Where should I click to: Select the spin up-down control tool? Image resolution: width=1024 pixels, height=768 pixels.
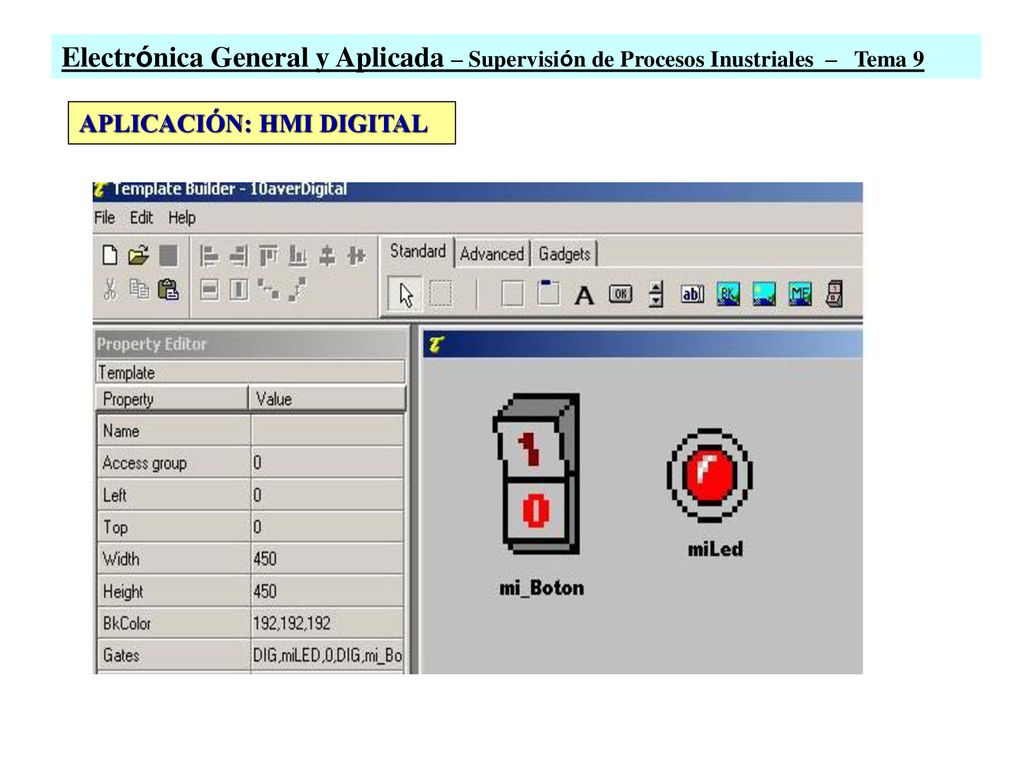[656, 294]
